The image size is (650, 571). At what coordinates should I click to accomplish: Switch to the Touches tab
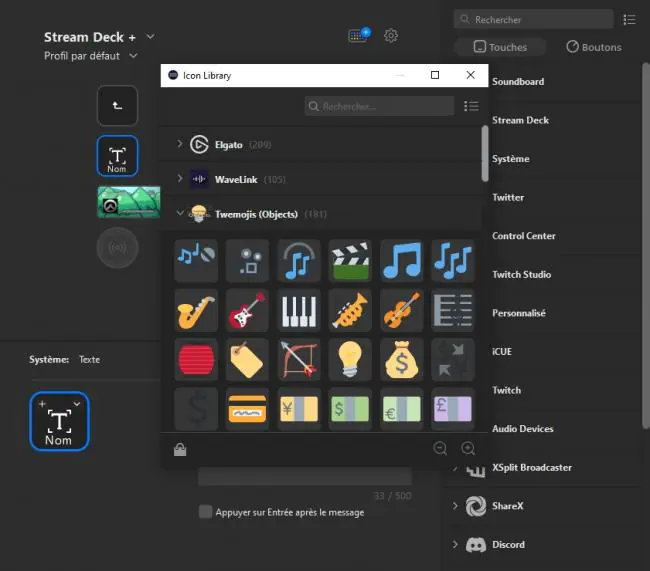[500, 47]
